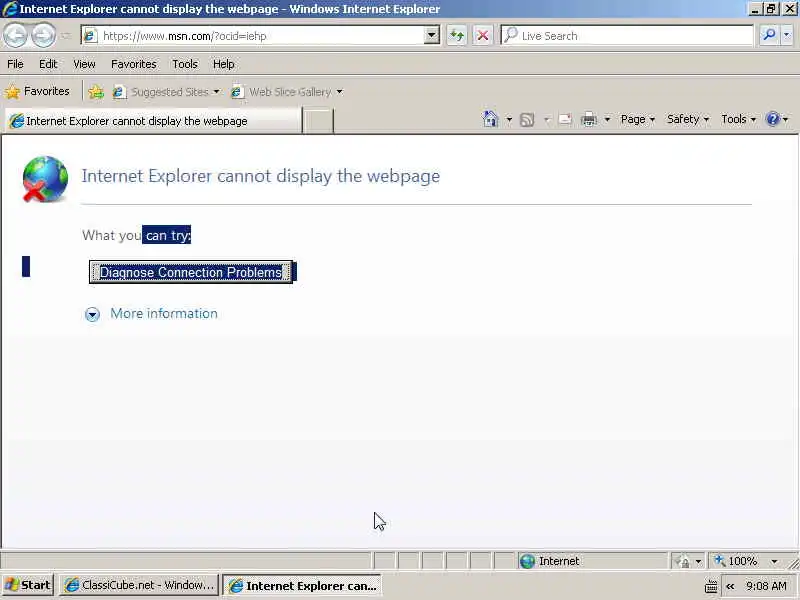This screenshot has width=800, height=600.
Task: Open the Help menu
Action: point(223,64)
